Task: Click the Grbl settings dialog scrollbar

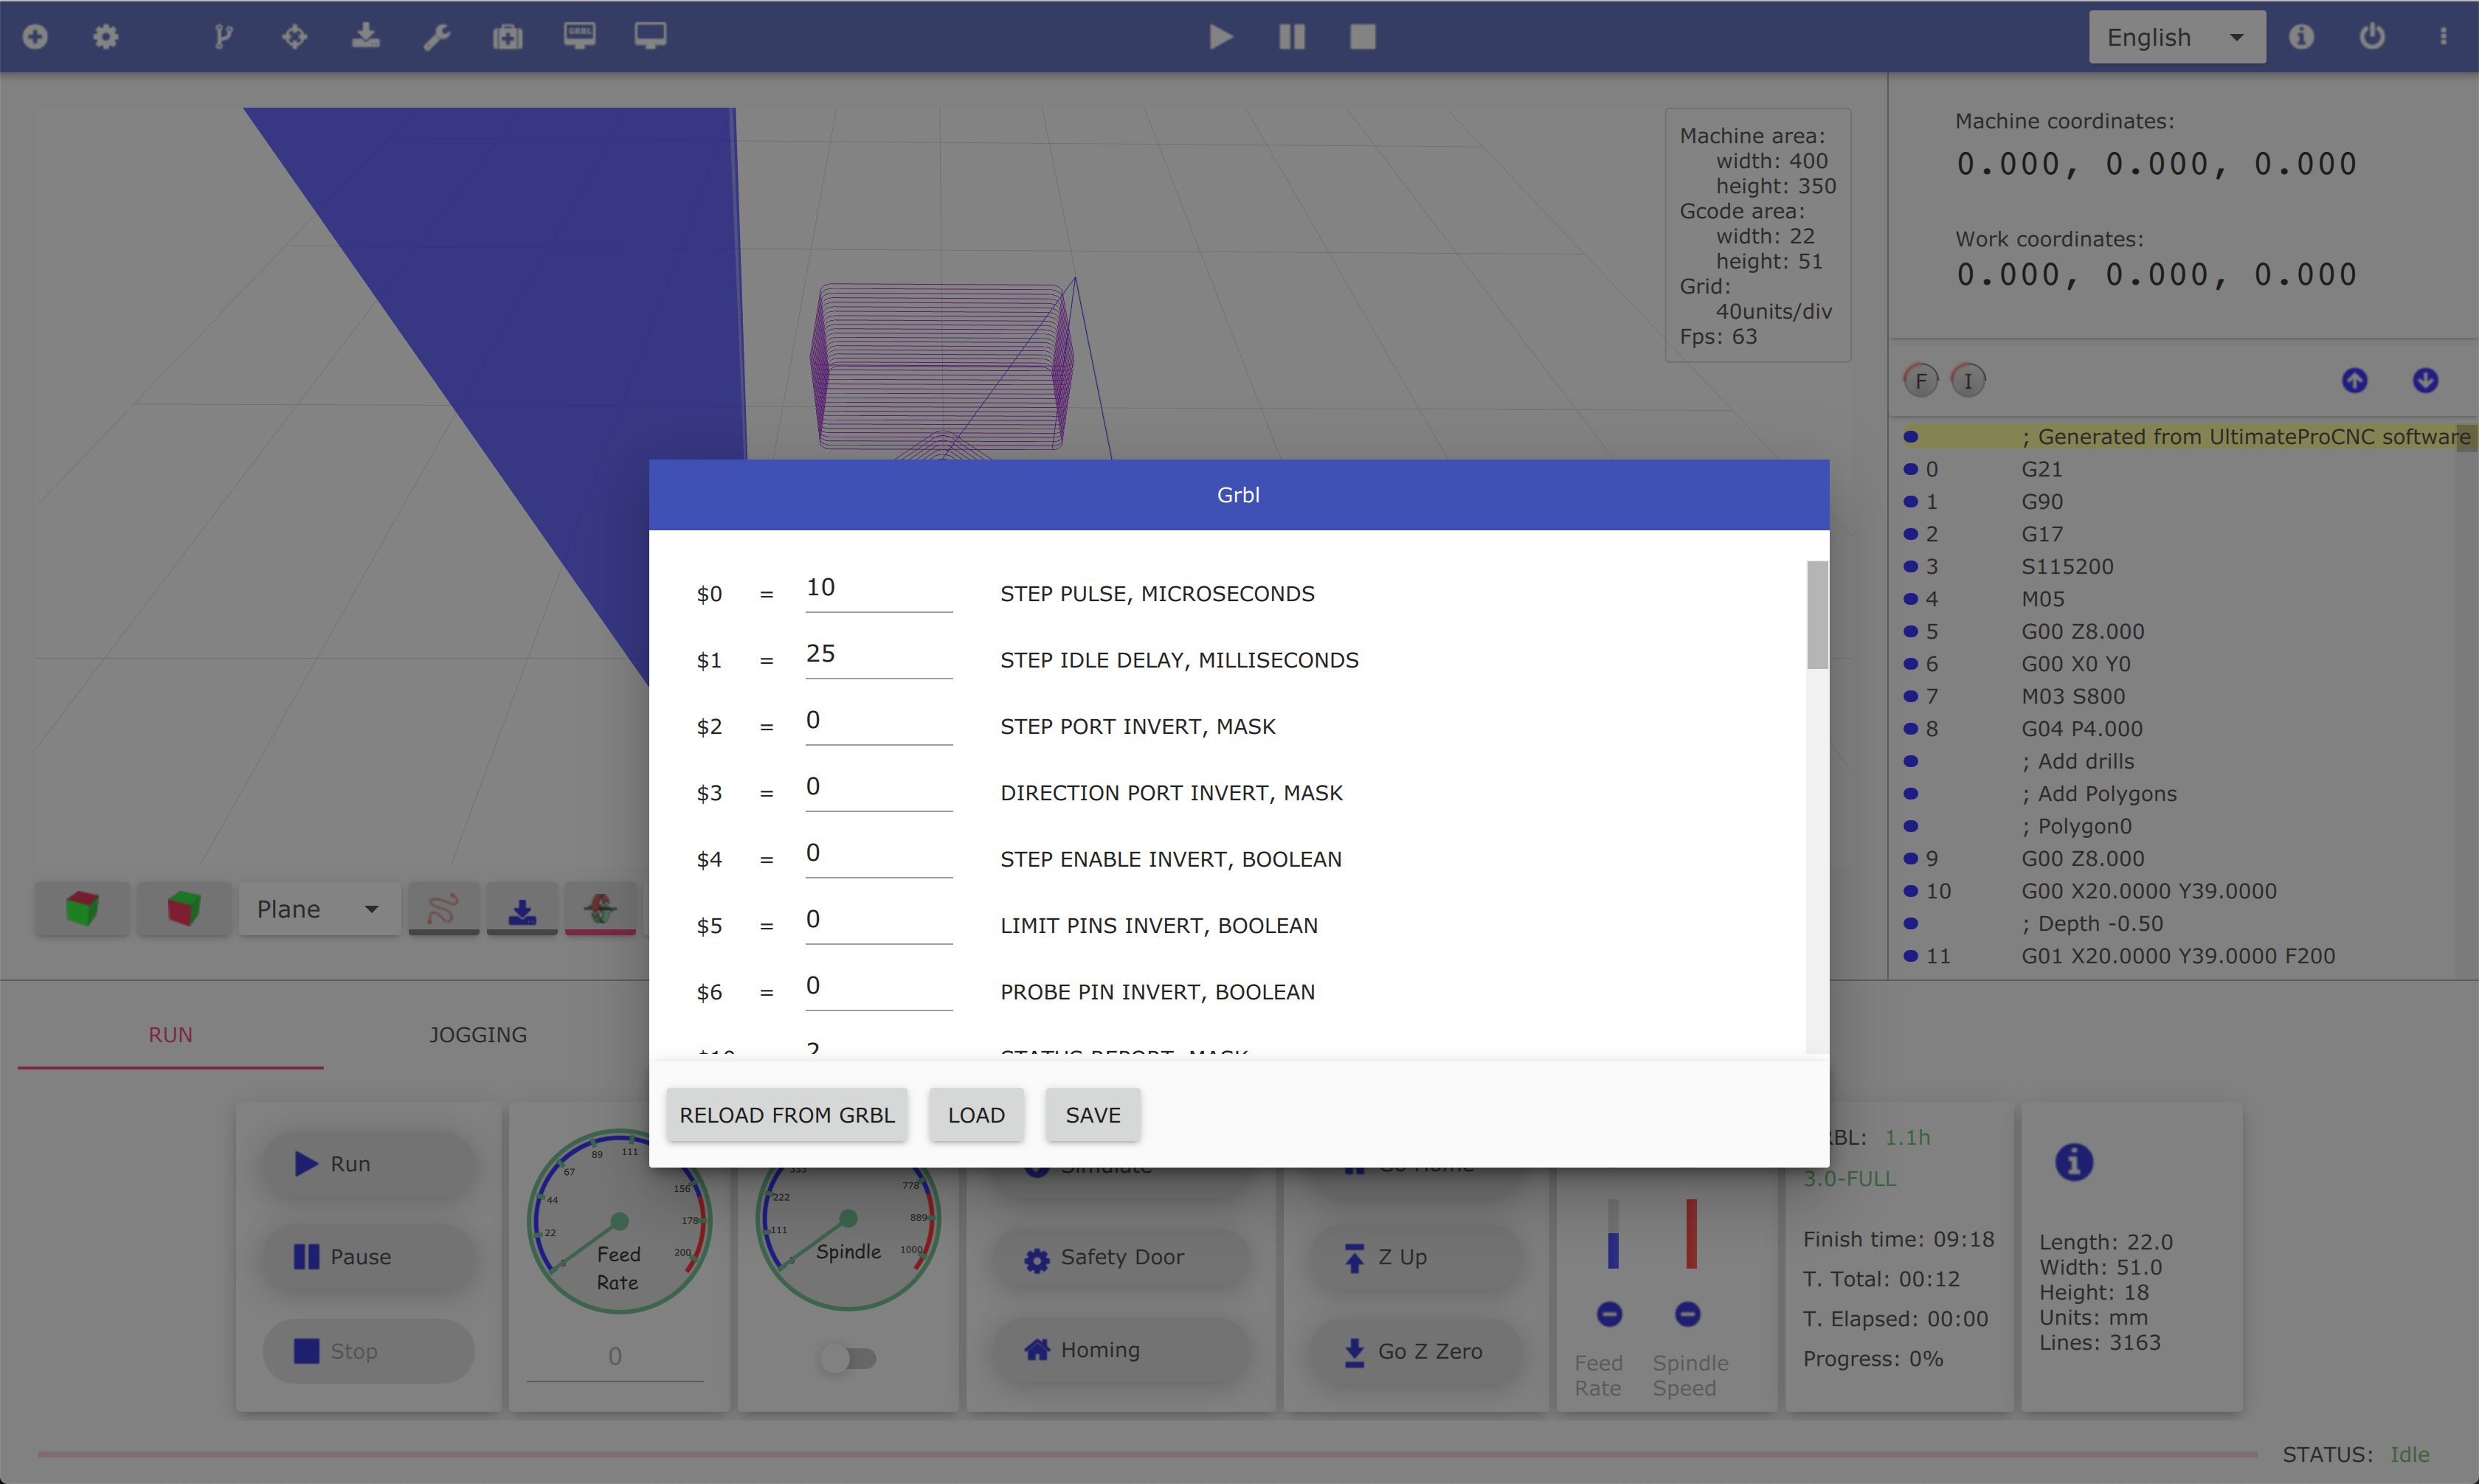Action: point(1817,615)
